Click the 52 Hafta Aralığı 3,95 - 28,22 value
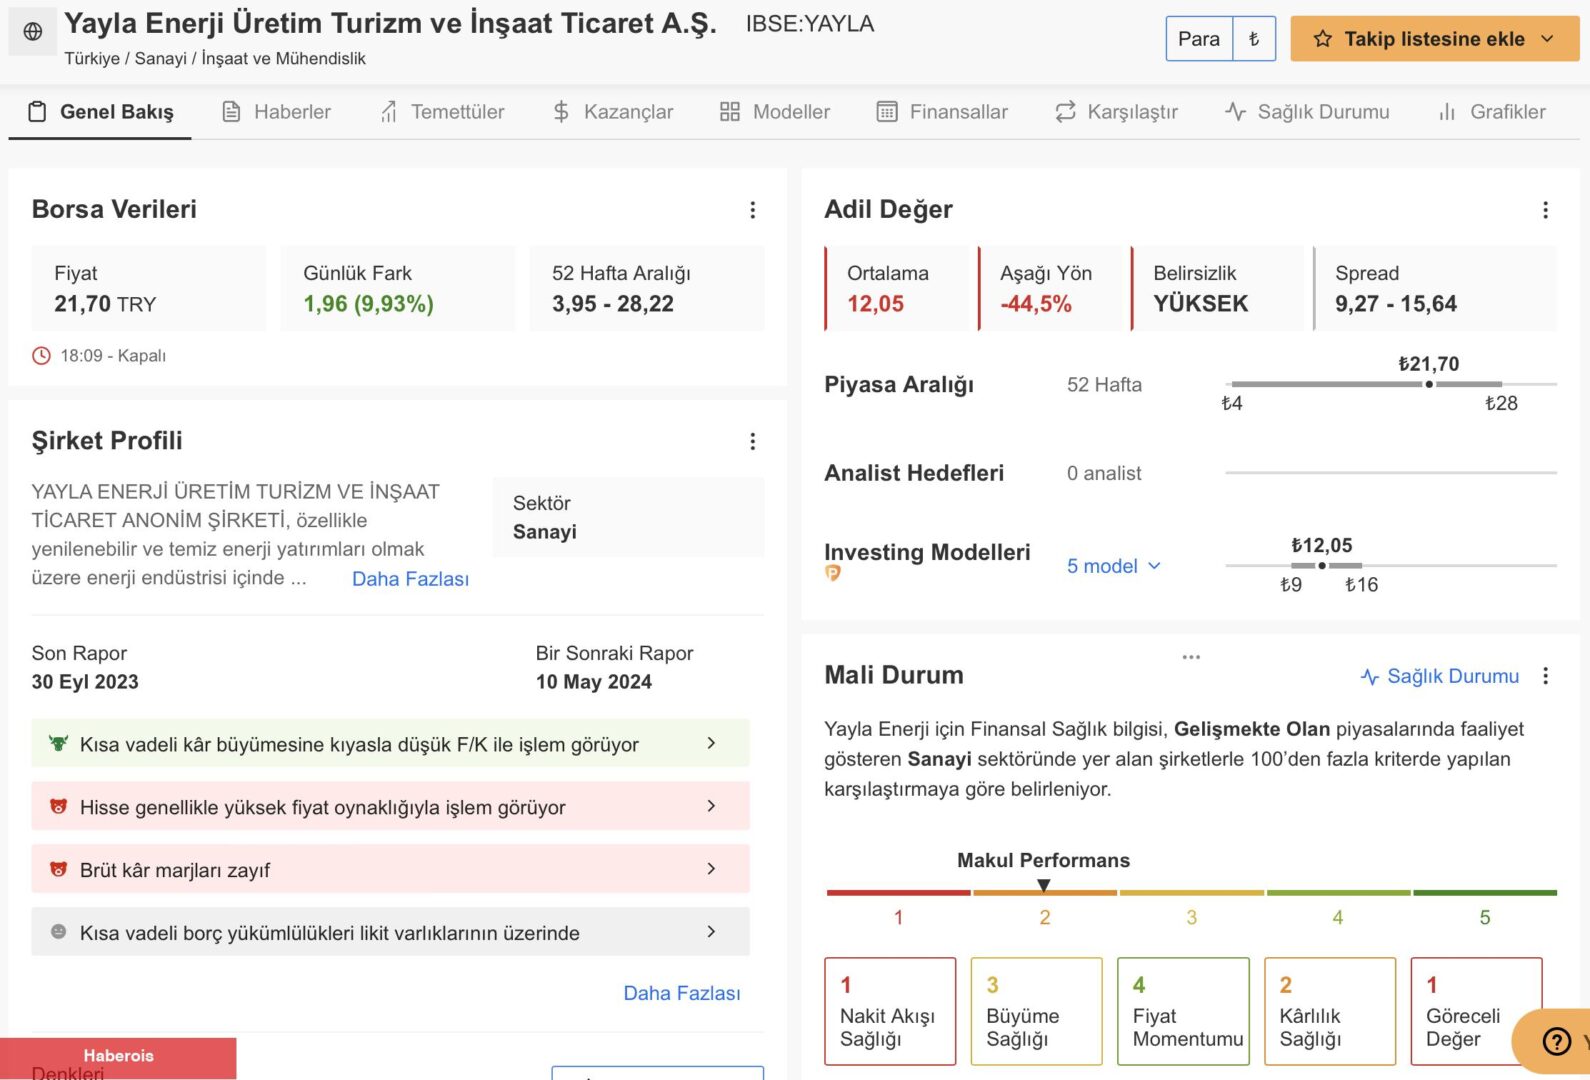Image resolution: width=1590 pixels, height=1080 pixels. [613, 304]
